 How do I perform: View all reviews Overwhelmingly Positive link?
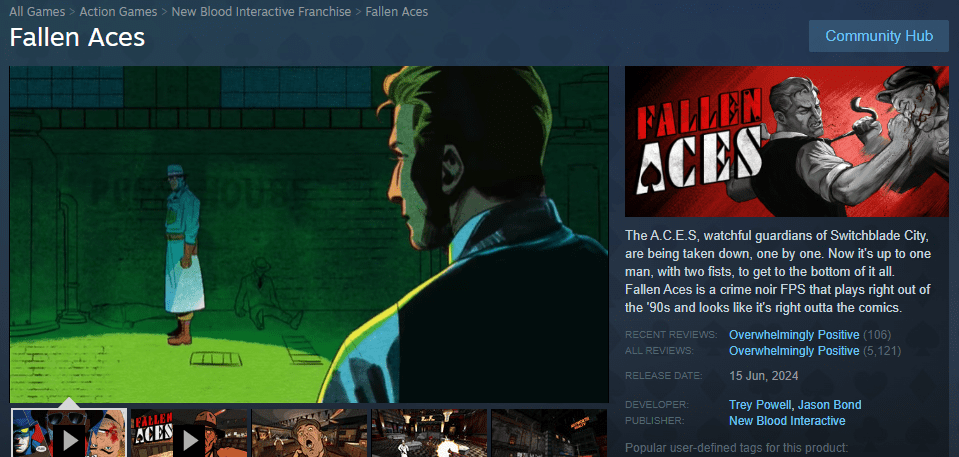click(x=794, y=351)
